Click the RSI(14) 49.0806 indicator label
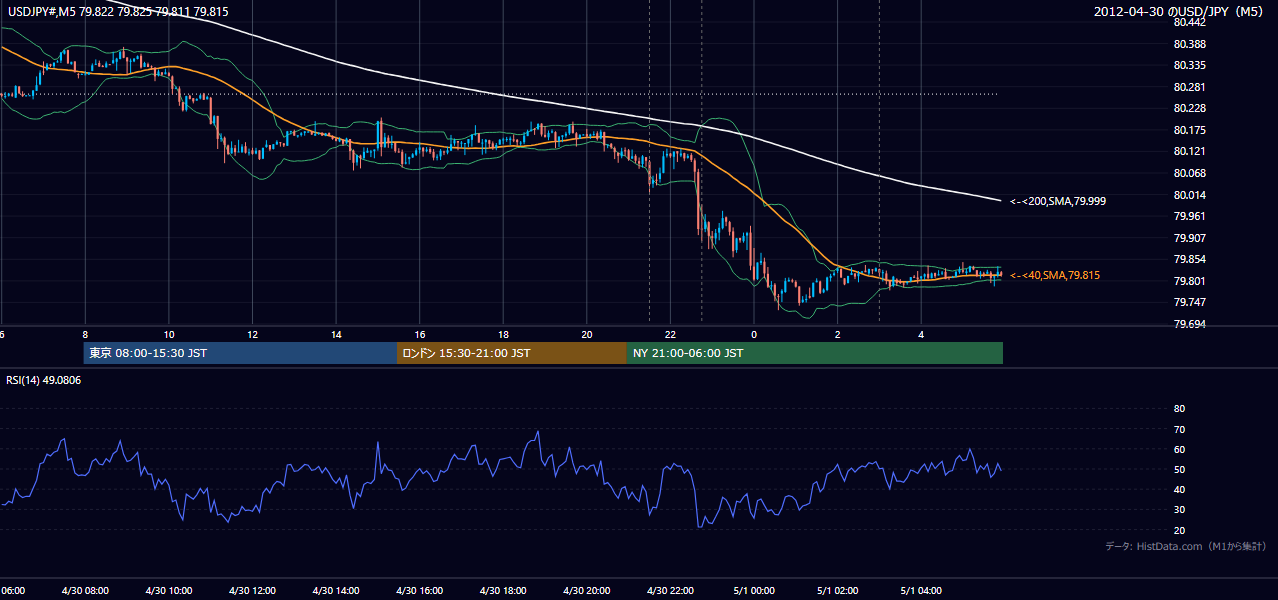 (44, 380)
